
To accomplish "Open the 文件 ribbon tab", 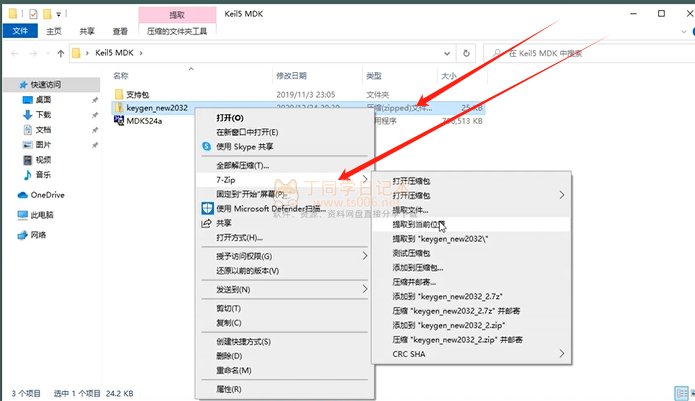I will click(19, 31).
